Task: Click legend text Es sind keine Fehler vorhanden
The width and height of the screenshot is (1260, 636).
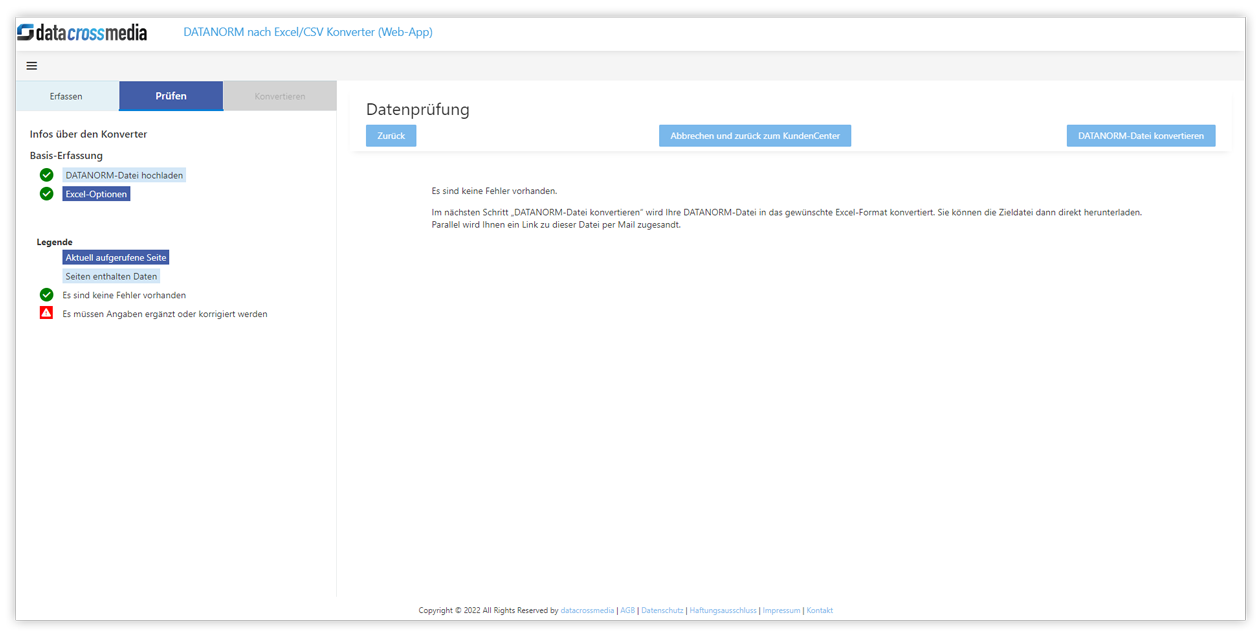Action: coord(124,295)
